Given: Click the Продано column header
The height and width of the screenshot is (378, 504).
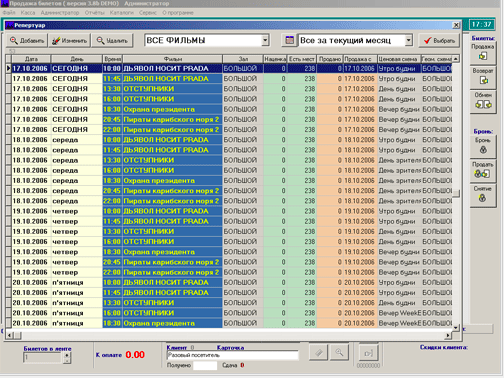Looking at the screenshot, I should click(x=330, y=59).
